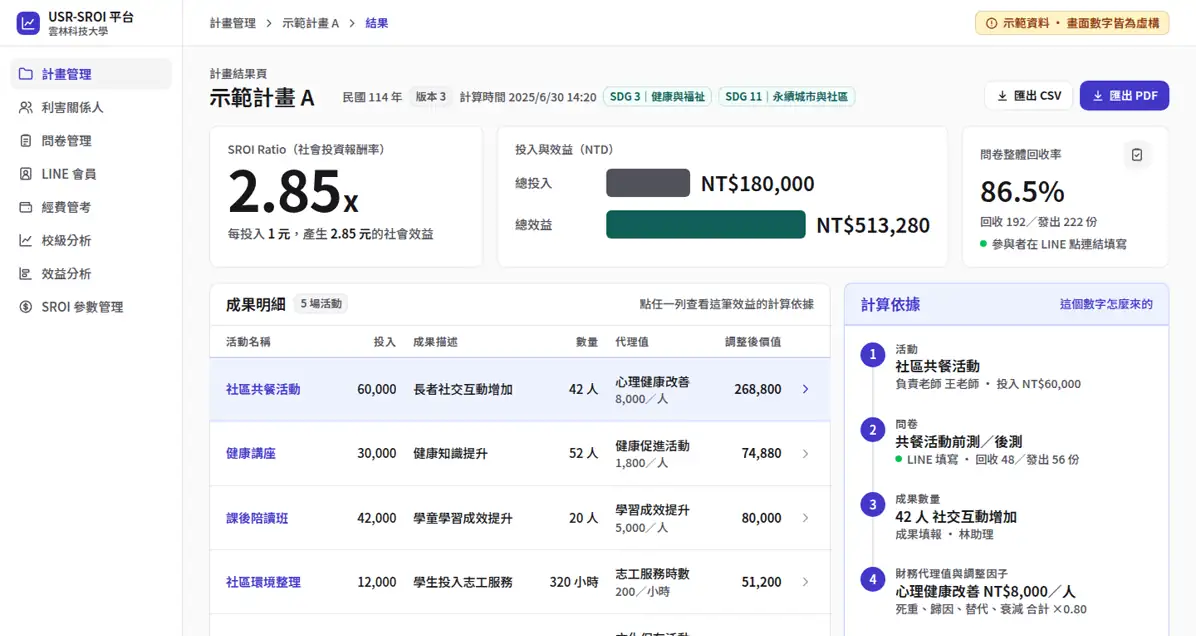Open LINE 會員 in the sidebar
Screen dimensions: 1196x636
(x=91, y=174)
